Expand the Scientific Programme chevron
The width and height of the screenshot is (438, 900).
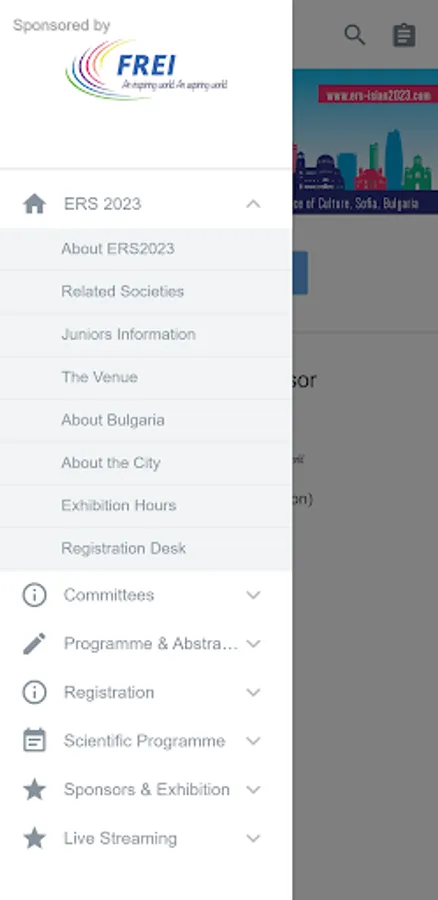253,740
